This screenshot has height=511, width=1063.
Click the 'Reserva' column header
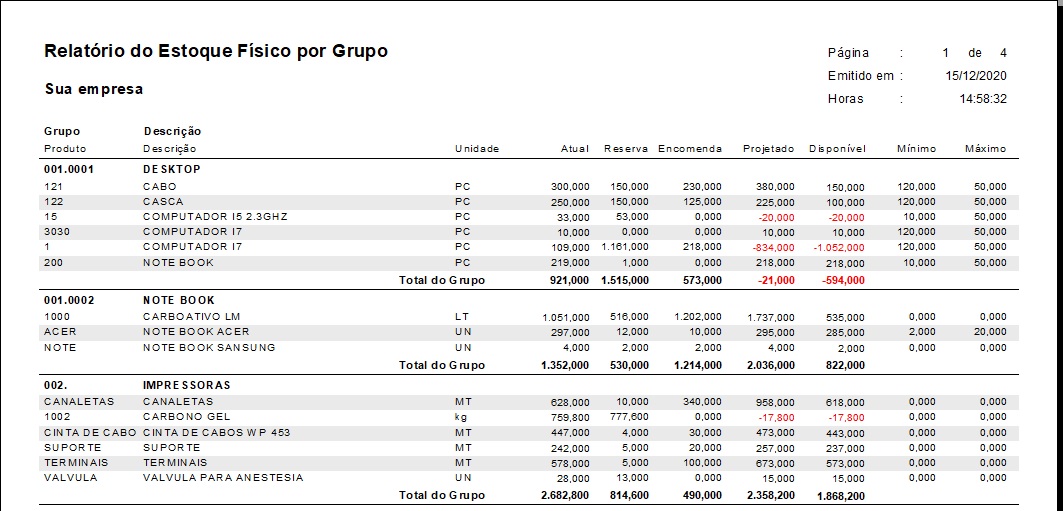pyautogui.click(x=626, y=149)
